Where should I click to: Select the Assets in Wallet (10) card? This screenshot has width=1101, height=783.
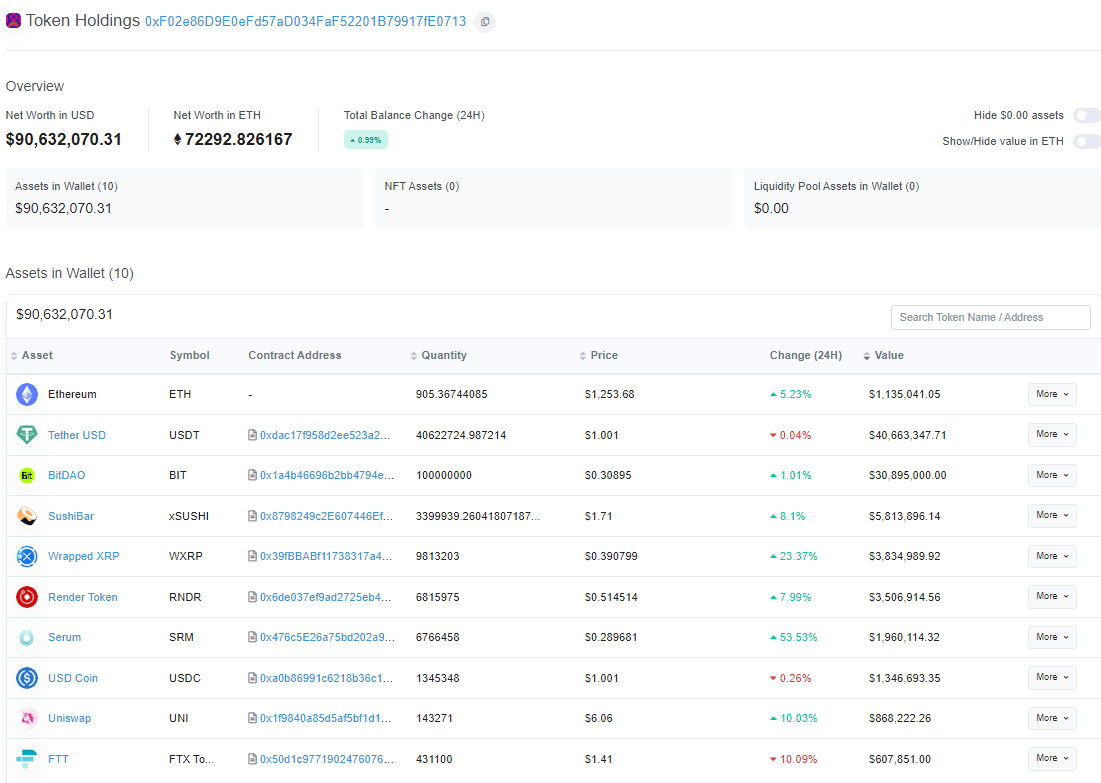(185, 198)
